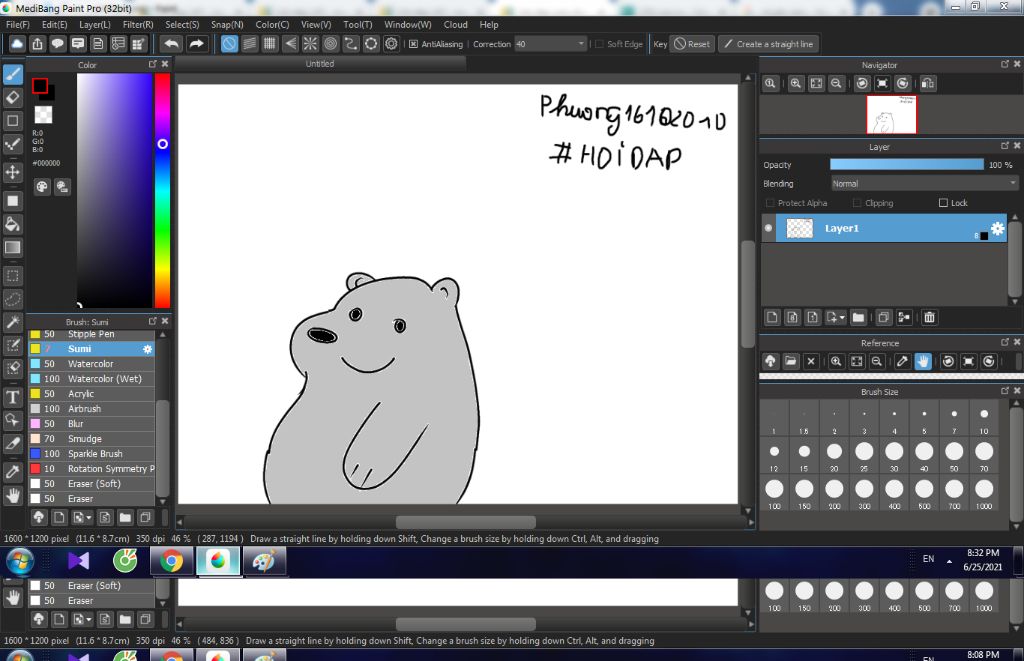Viewport: 1024px width, 661px height.
Task: Open an image file in Reference panel
Action: tap(790, 361)
